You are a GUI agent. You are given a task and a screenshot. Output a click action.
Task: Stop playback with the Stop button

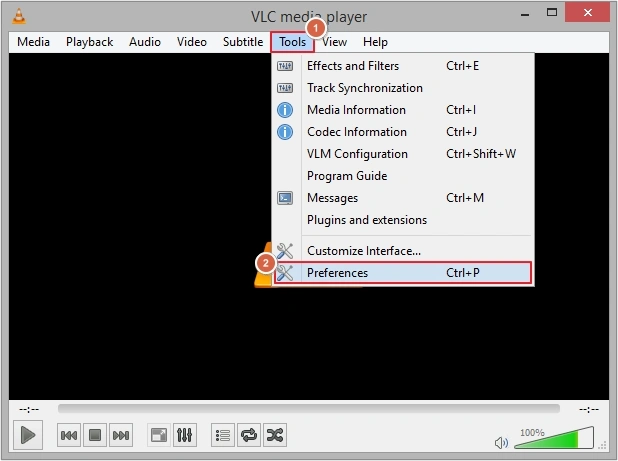click(x=95, y=435)
